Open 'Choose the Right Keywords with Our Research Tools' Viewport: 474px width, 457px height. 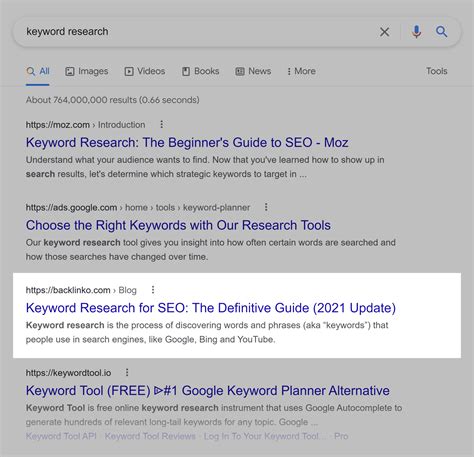pos(178,225)
